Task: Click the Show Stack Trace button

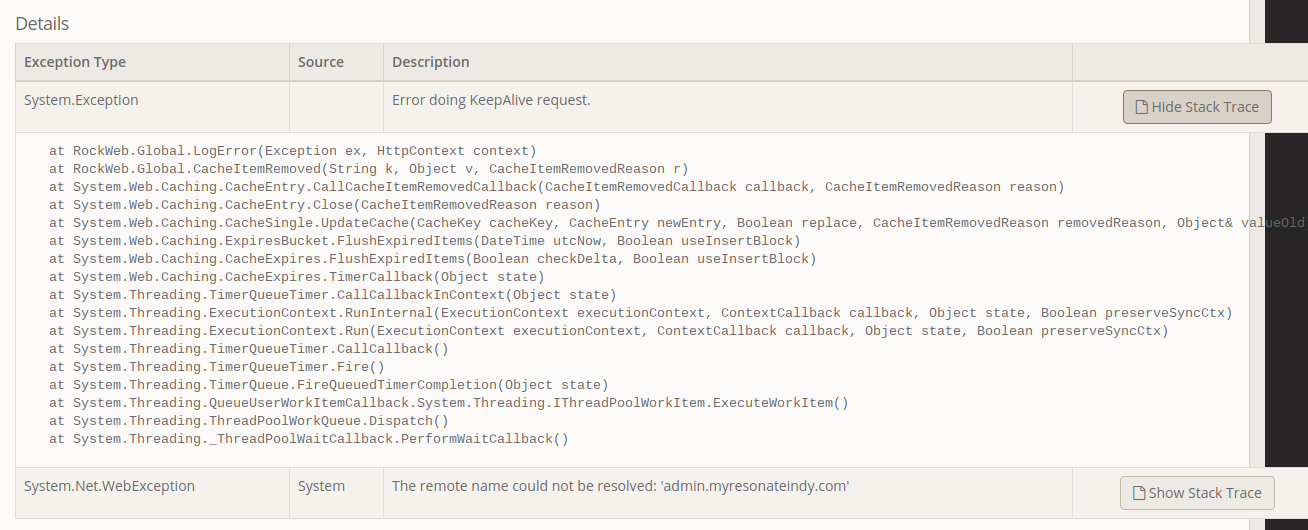Action: click(x=1196, y=493)
